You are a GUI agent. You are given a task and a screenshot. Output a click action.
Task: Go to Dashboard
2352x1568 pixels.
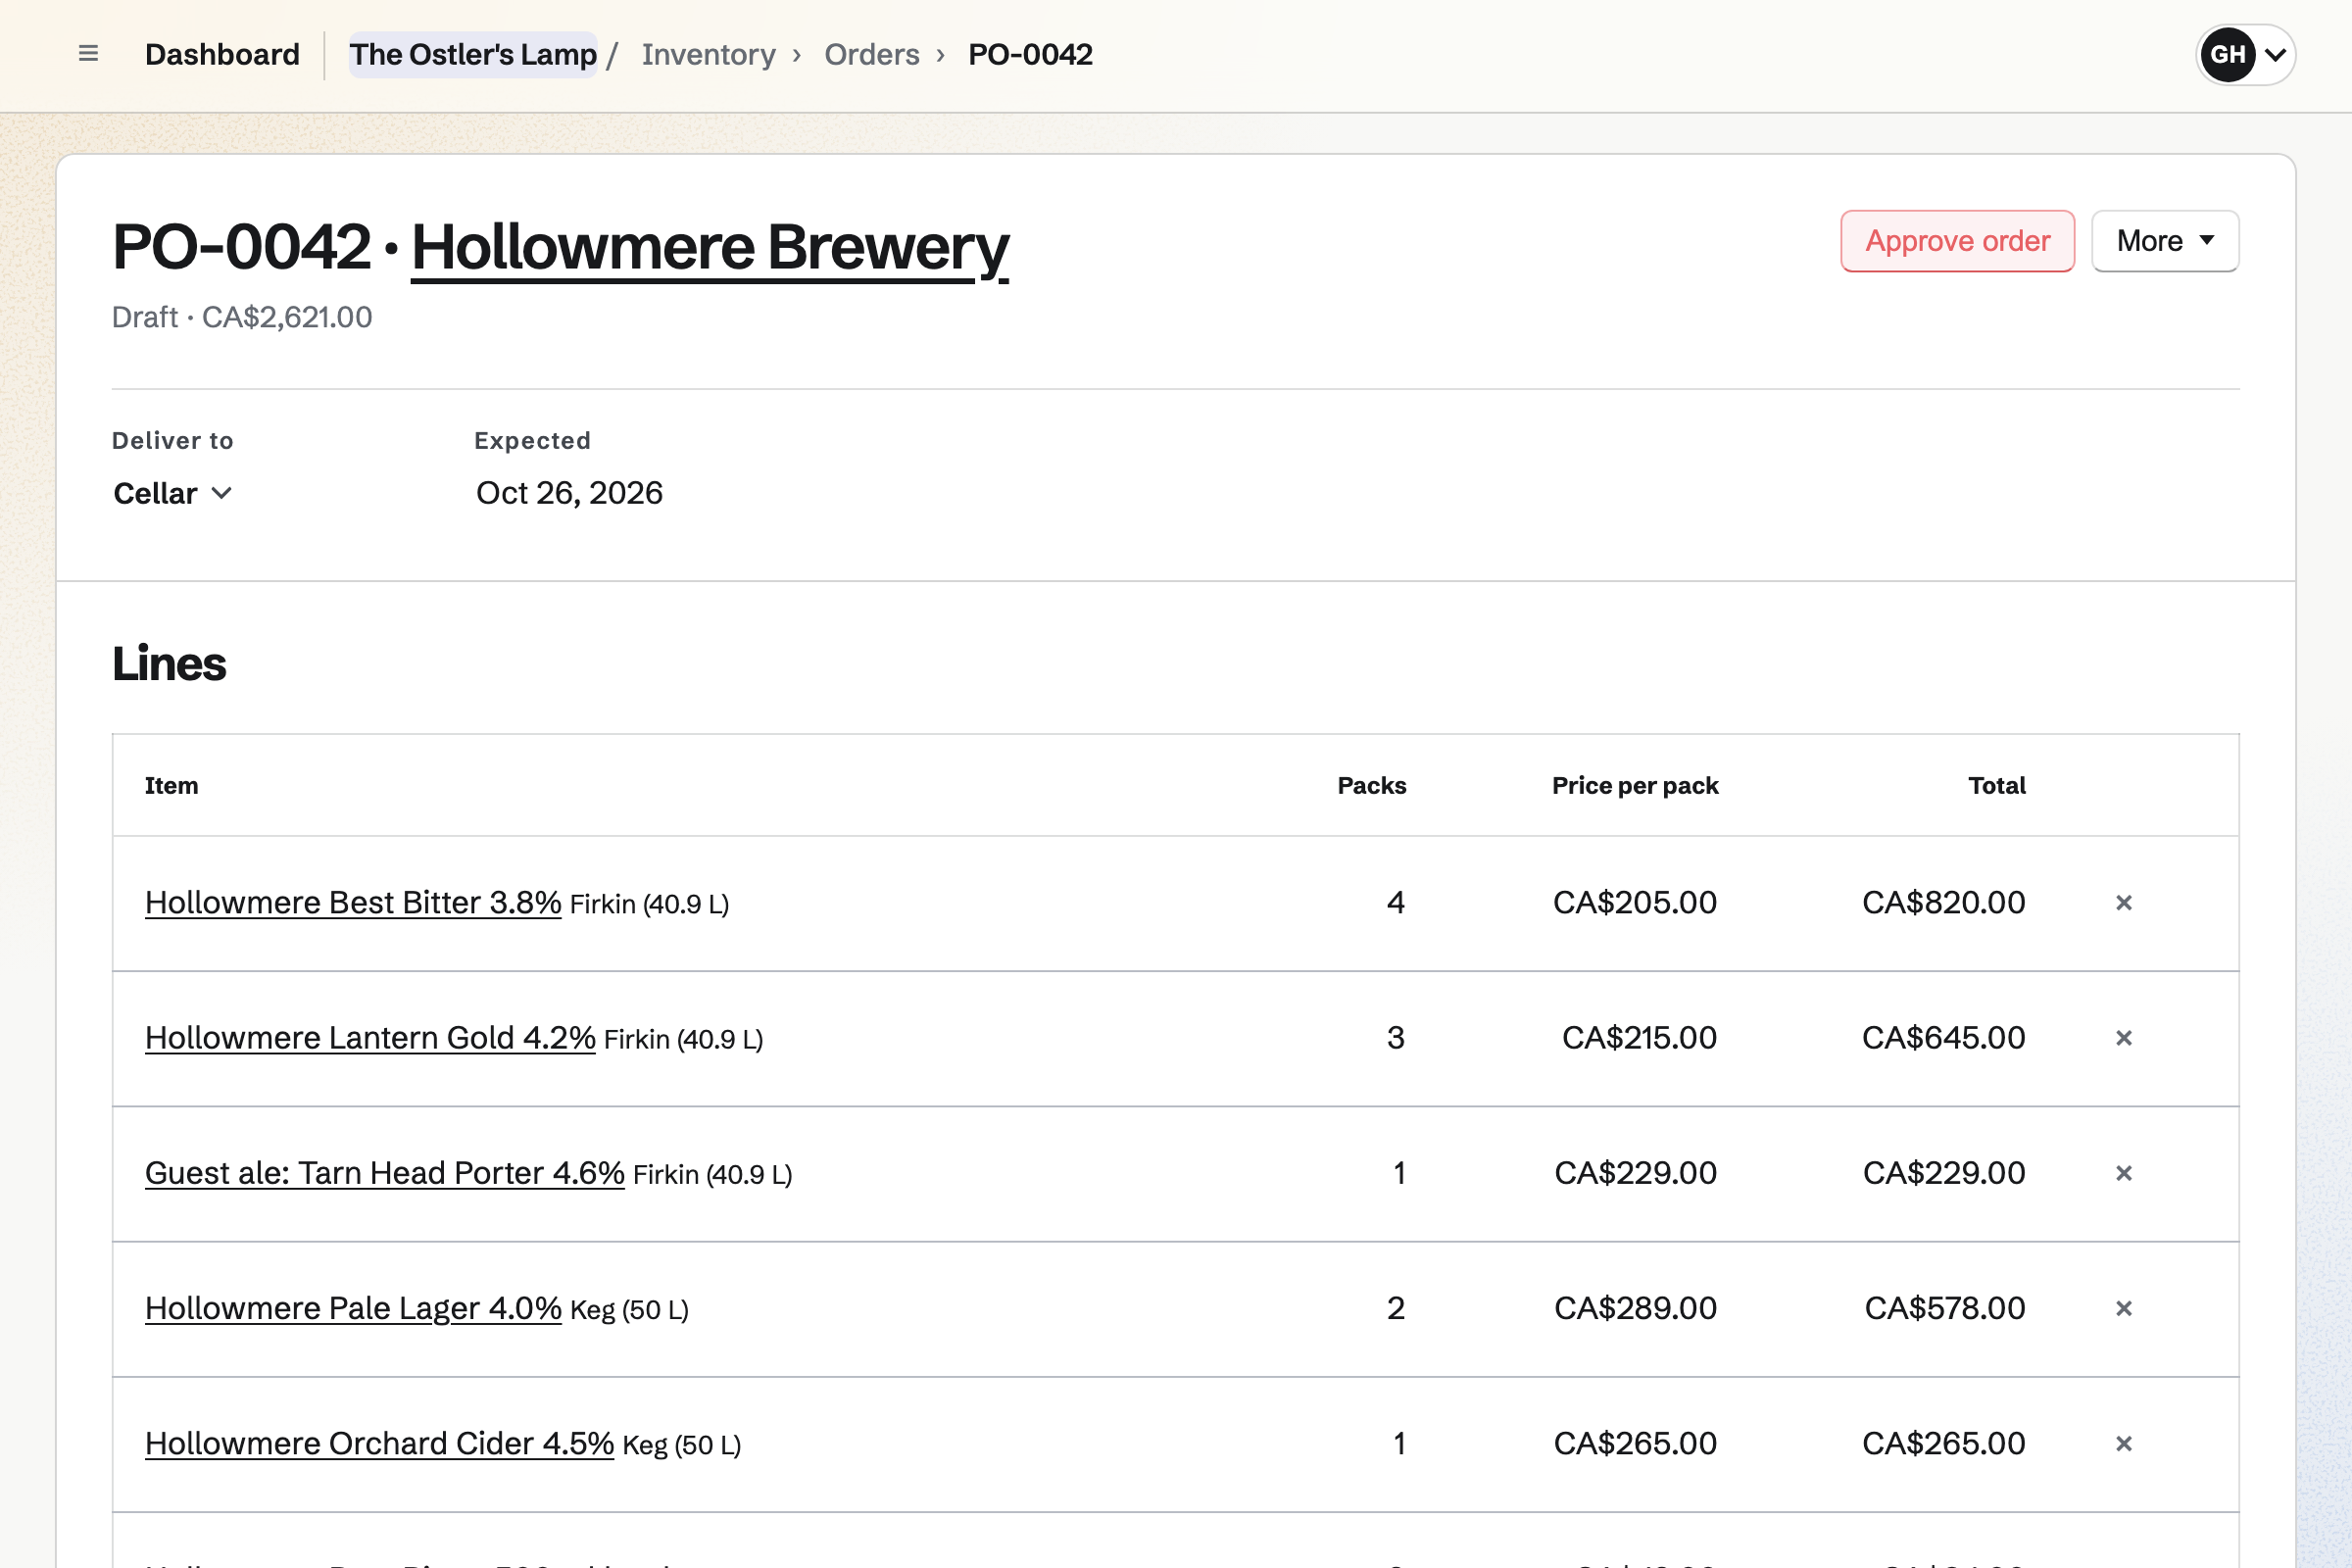pos(222,54)
